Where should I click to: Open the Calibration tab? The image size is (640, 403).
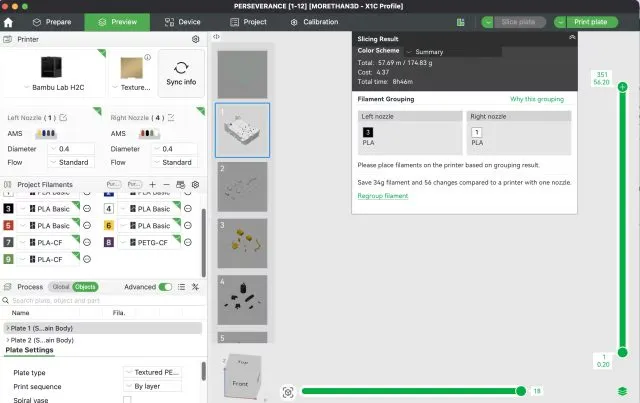pyautogui.click(x=315, y=21)
